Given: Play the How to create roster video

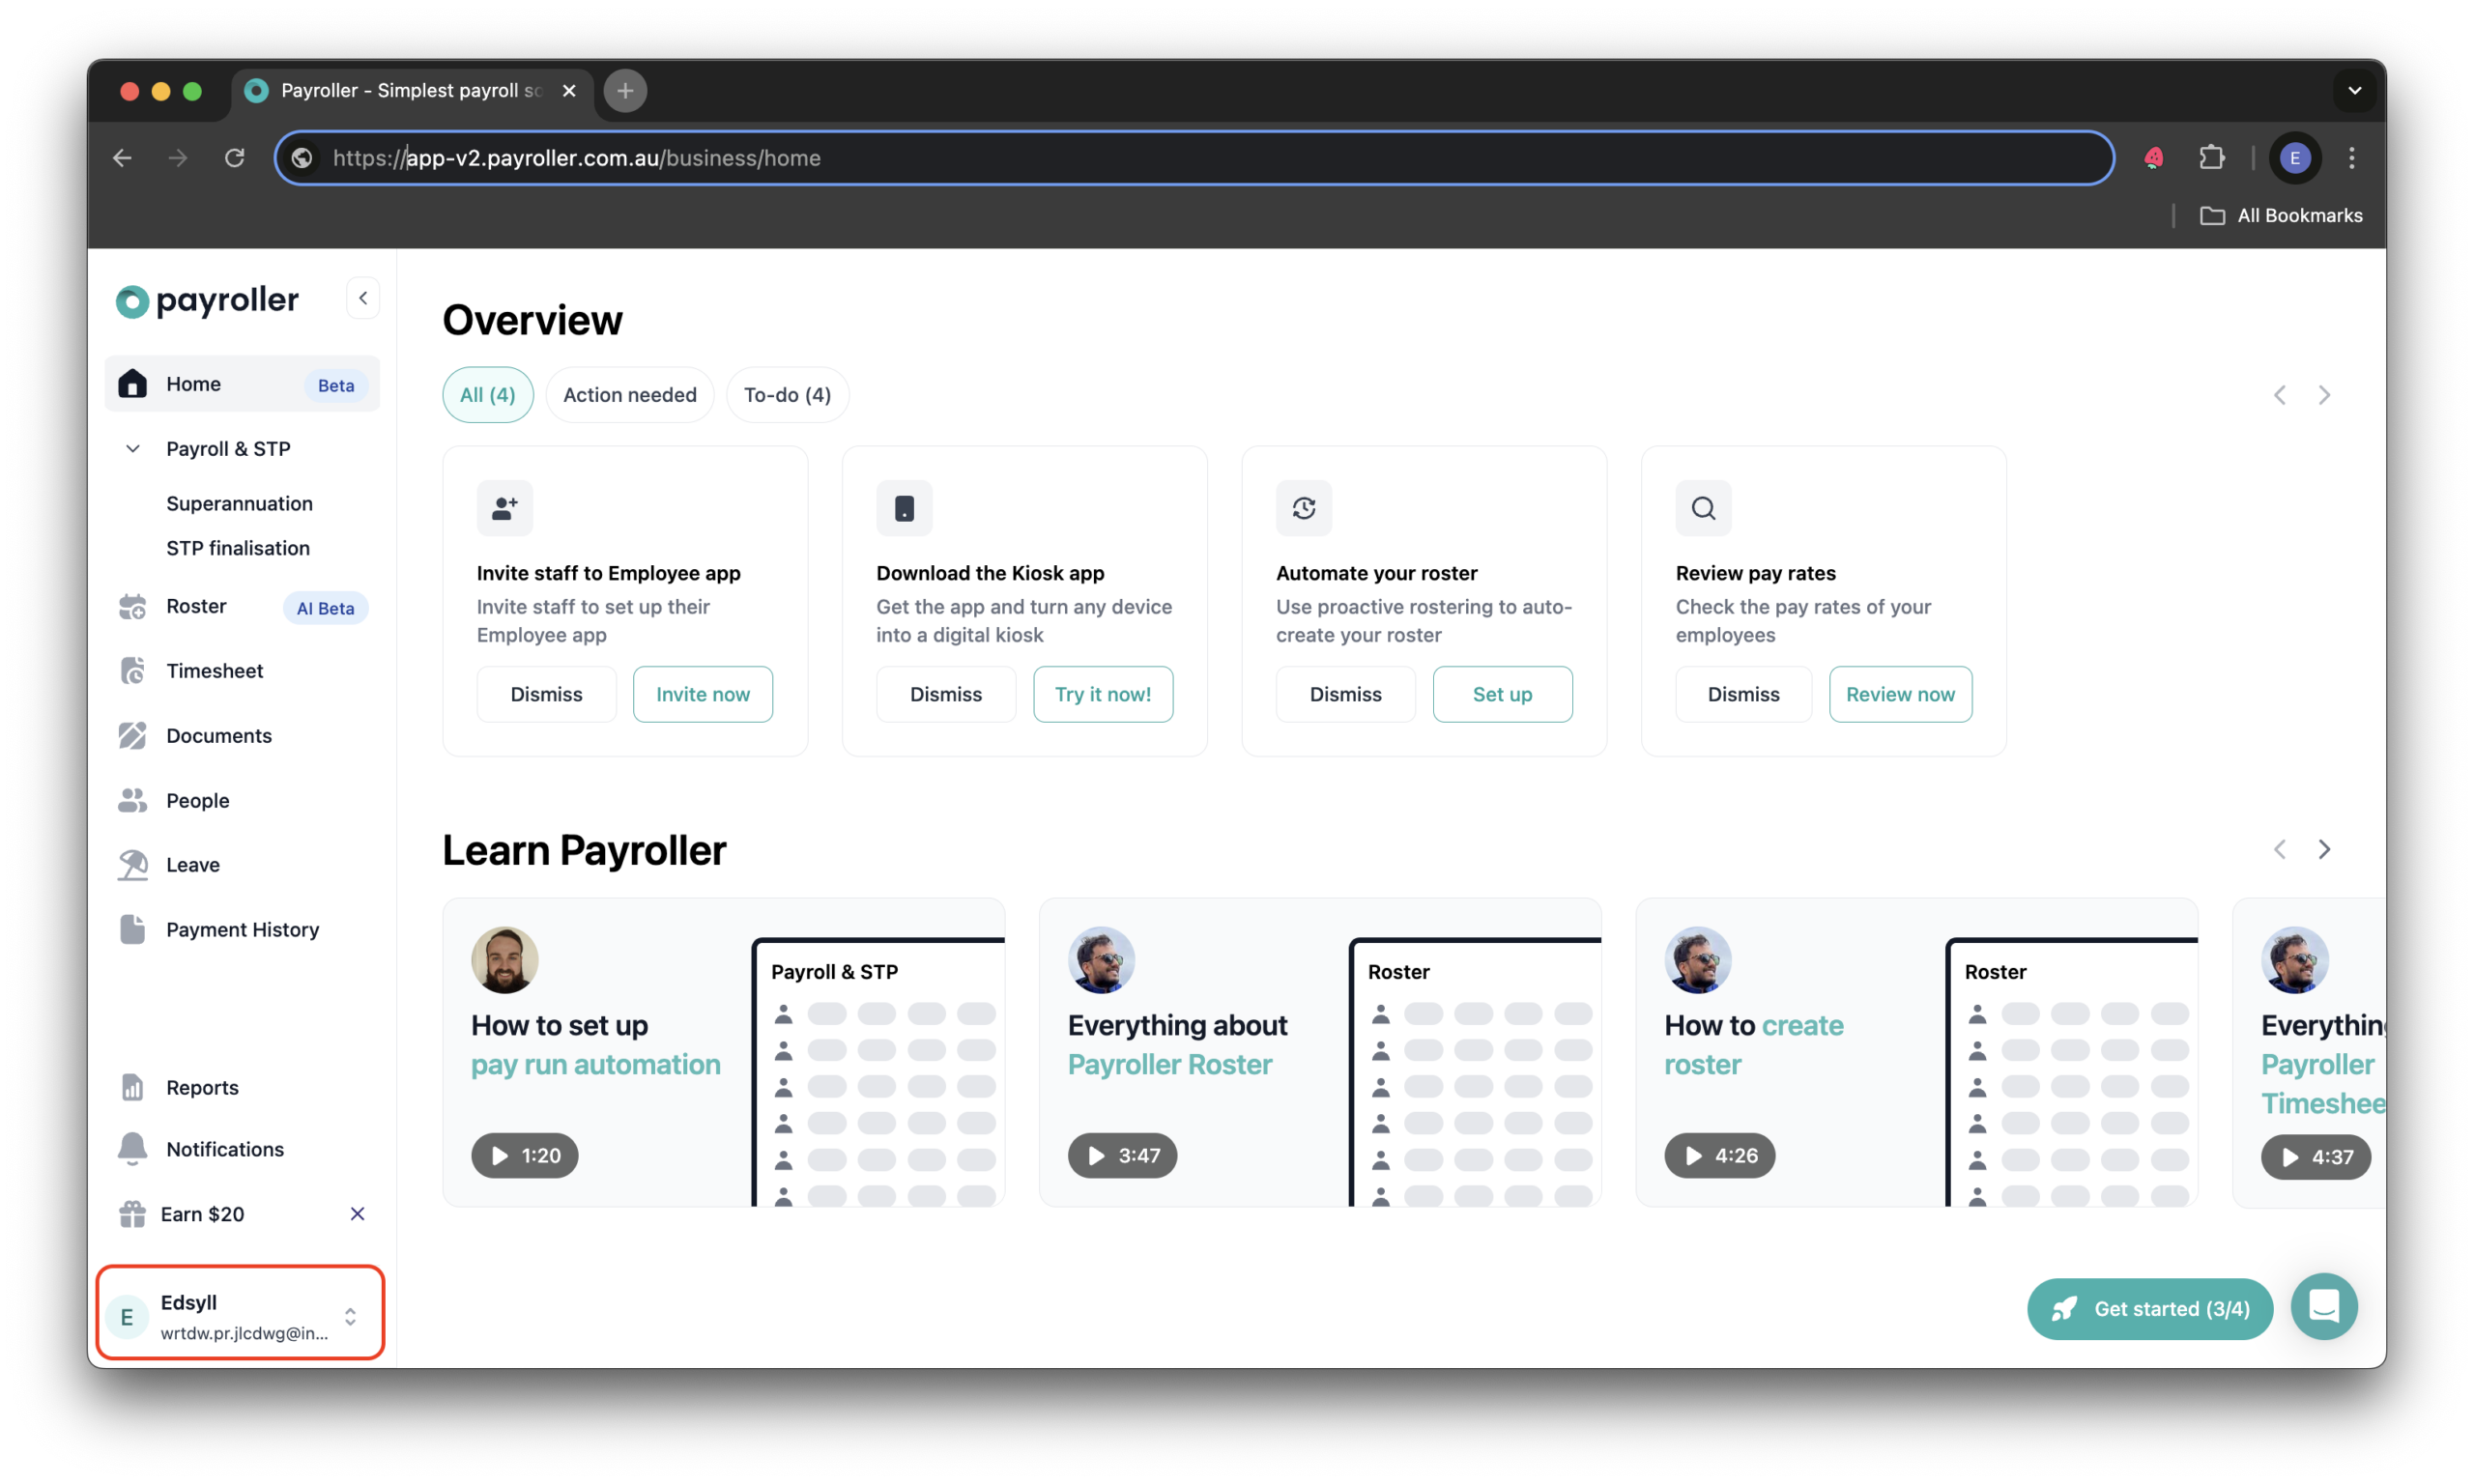Looking at the screenshot, I should (1719, 1155).
